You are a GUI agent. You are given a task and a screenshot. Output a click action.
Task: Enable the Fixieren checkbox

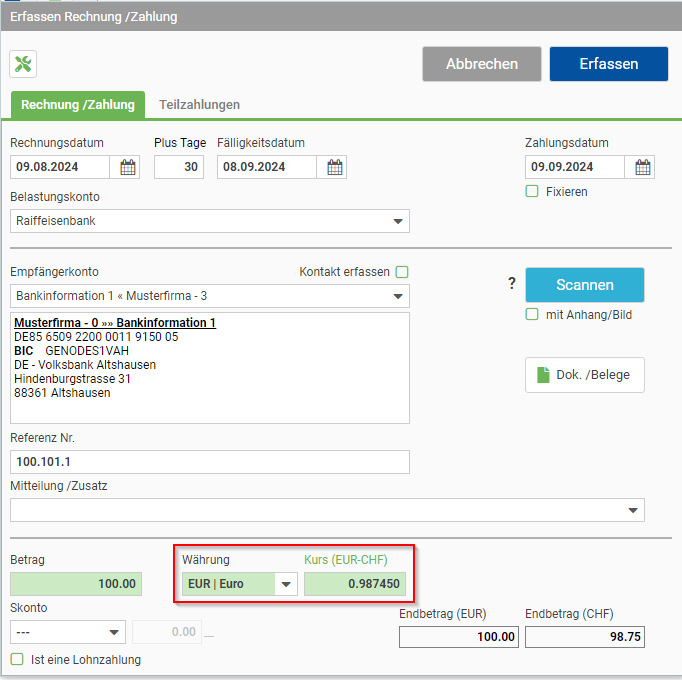pos(532,191)
